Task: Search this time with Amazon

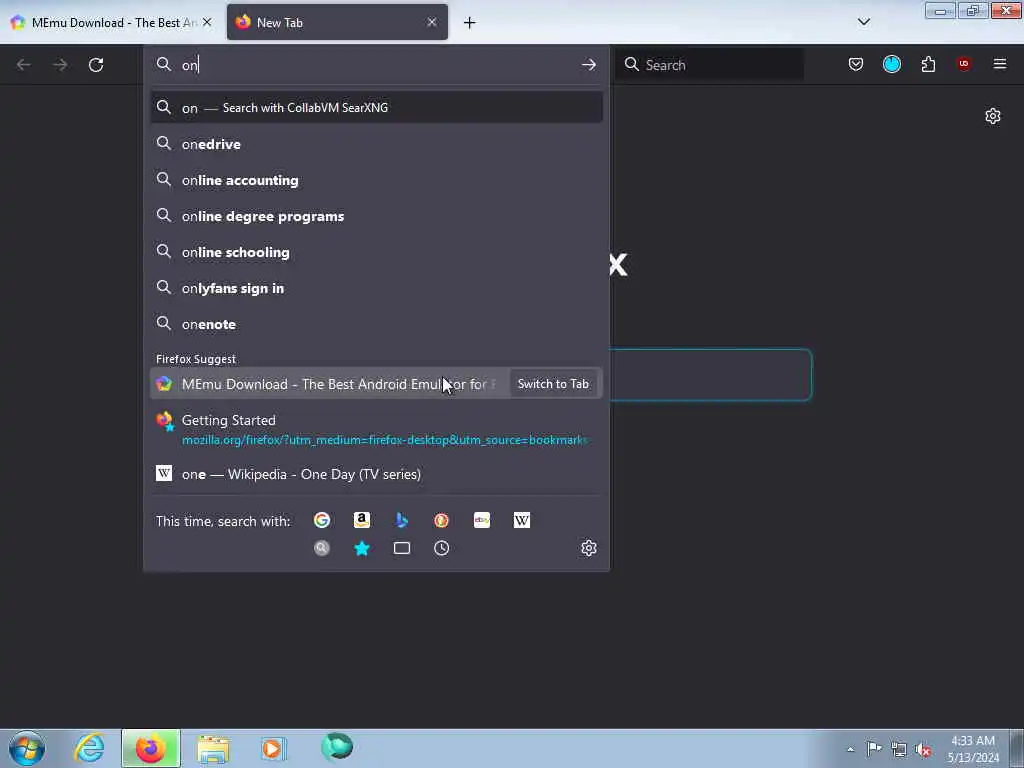Action: pyautogui.click(x=362, y=520)
